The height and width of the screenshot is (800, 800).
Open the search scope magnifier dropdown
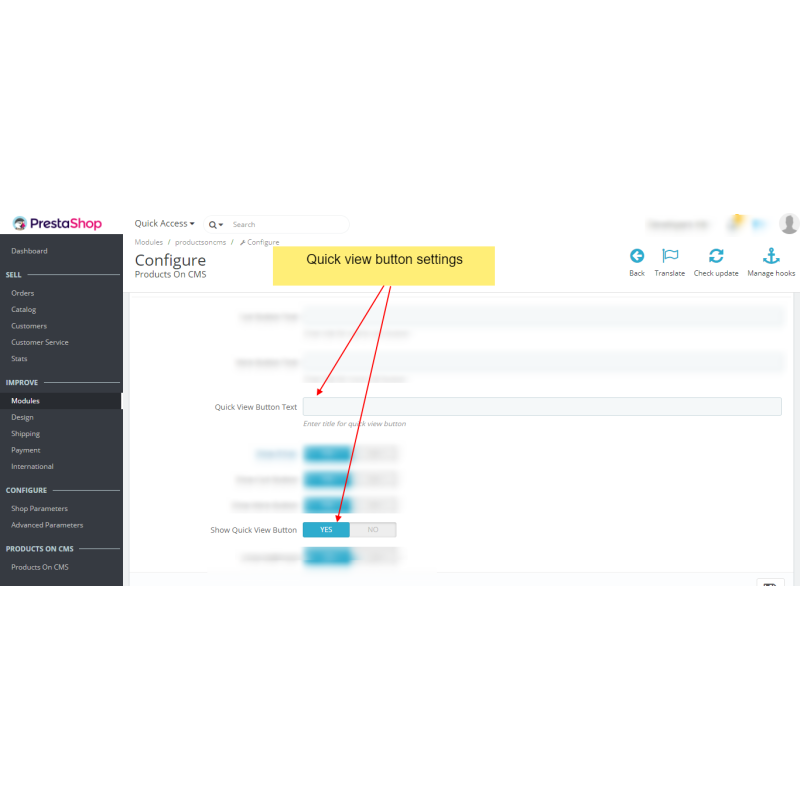pos(215,224)
